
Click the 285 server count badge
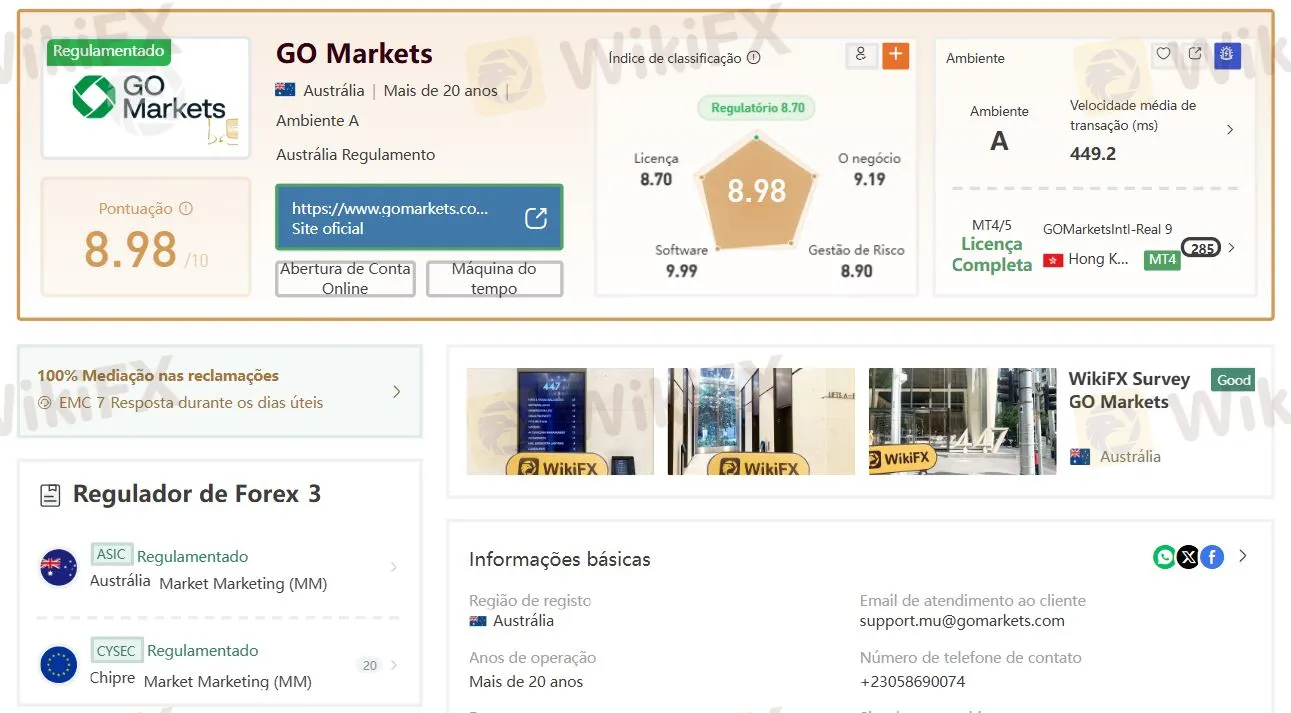[1201, 248]
